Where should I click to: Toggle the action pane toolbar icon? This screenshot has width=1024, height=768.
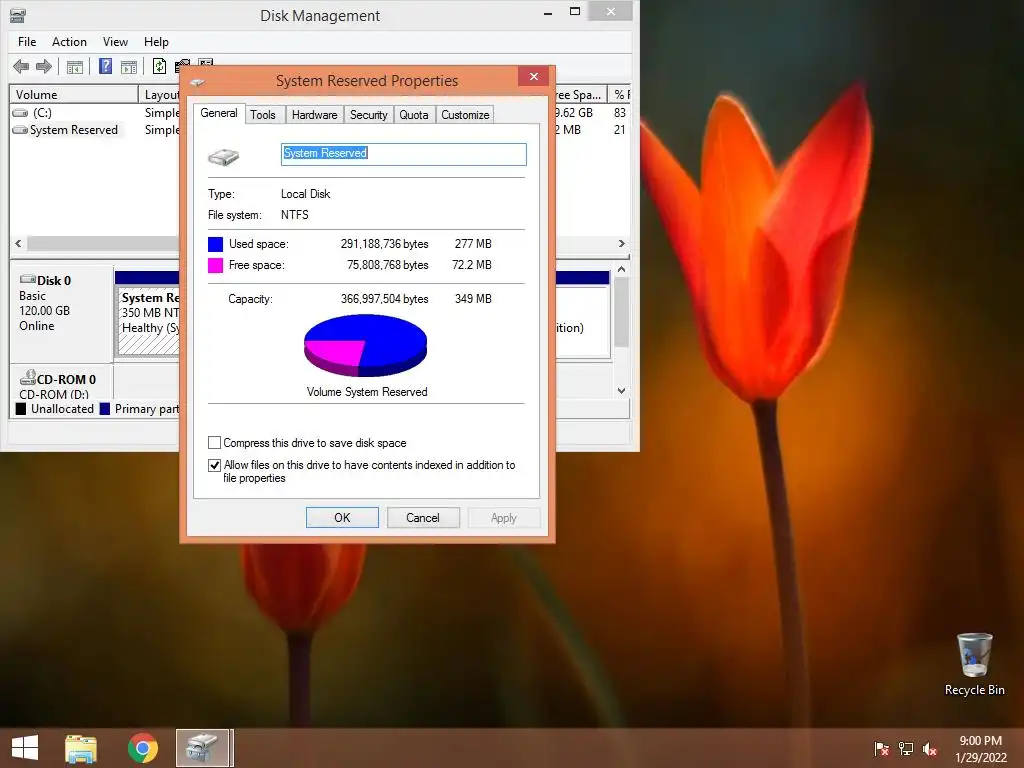[x=129, y=67]
